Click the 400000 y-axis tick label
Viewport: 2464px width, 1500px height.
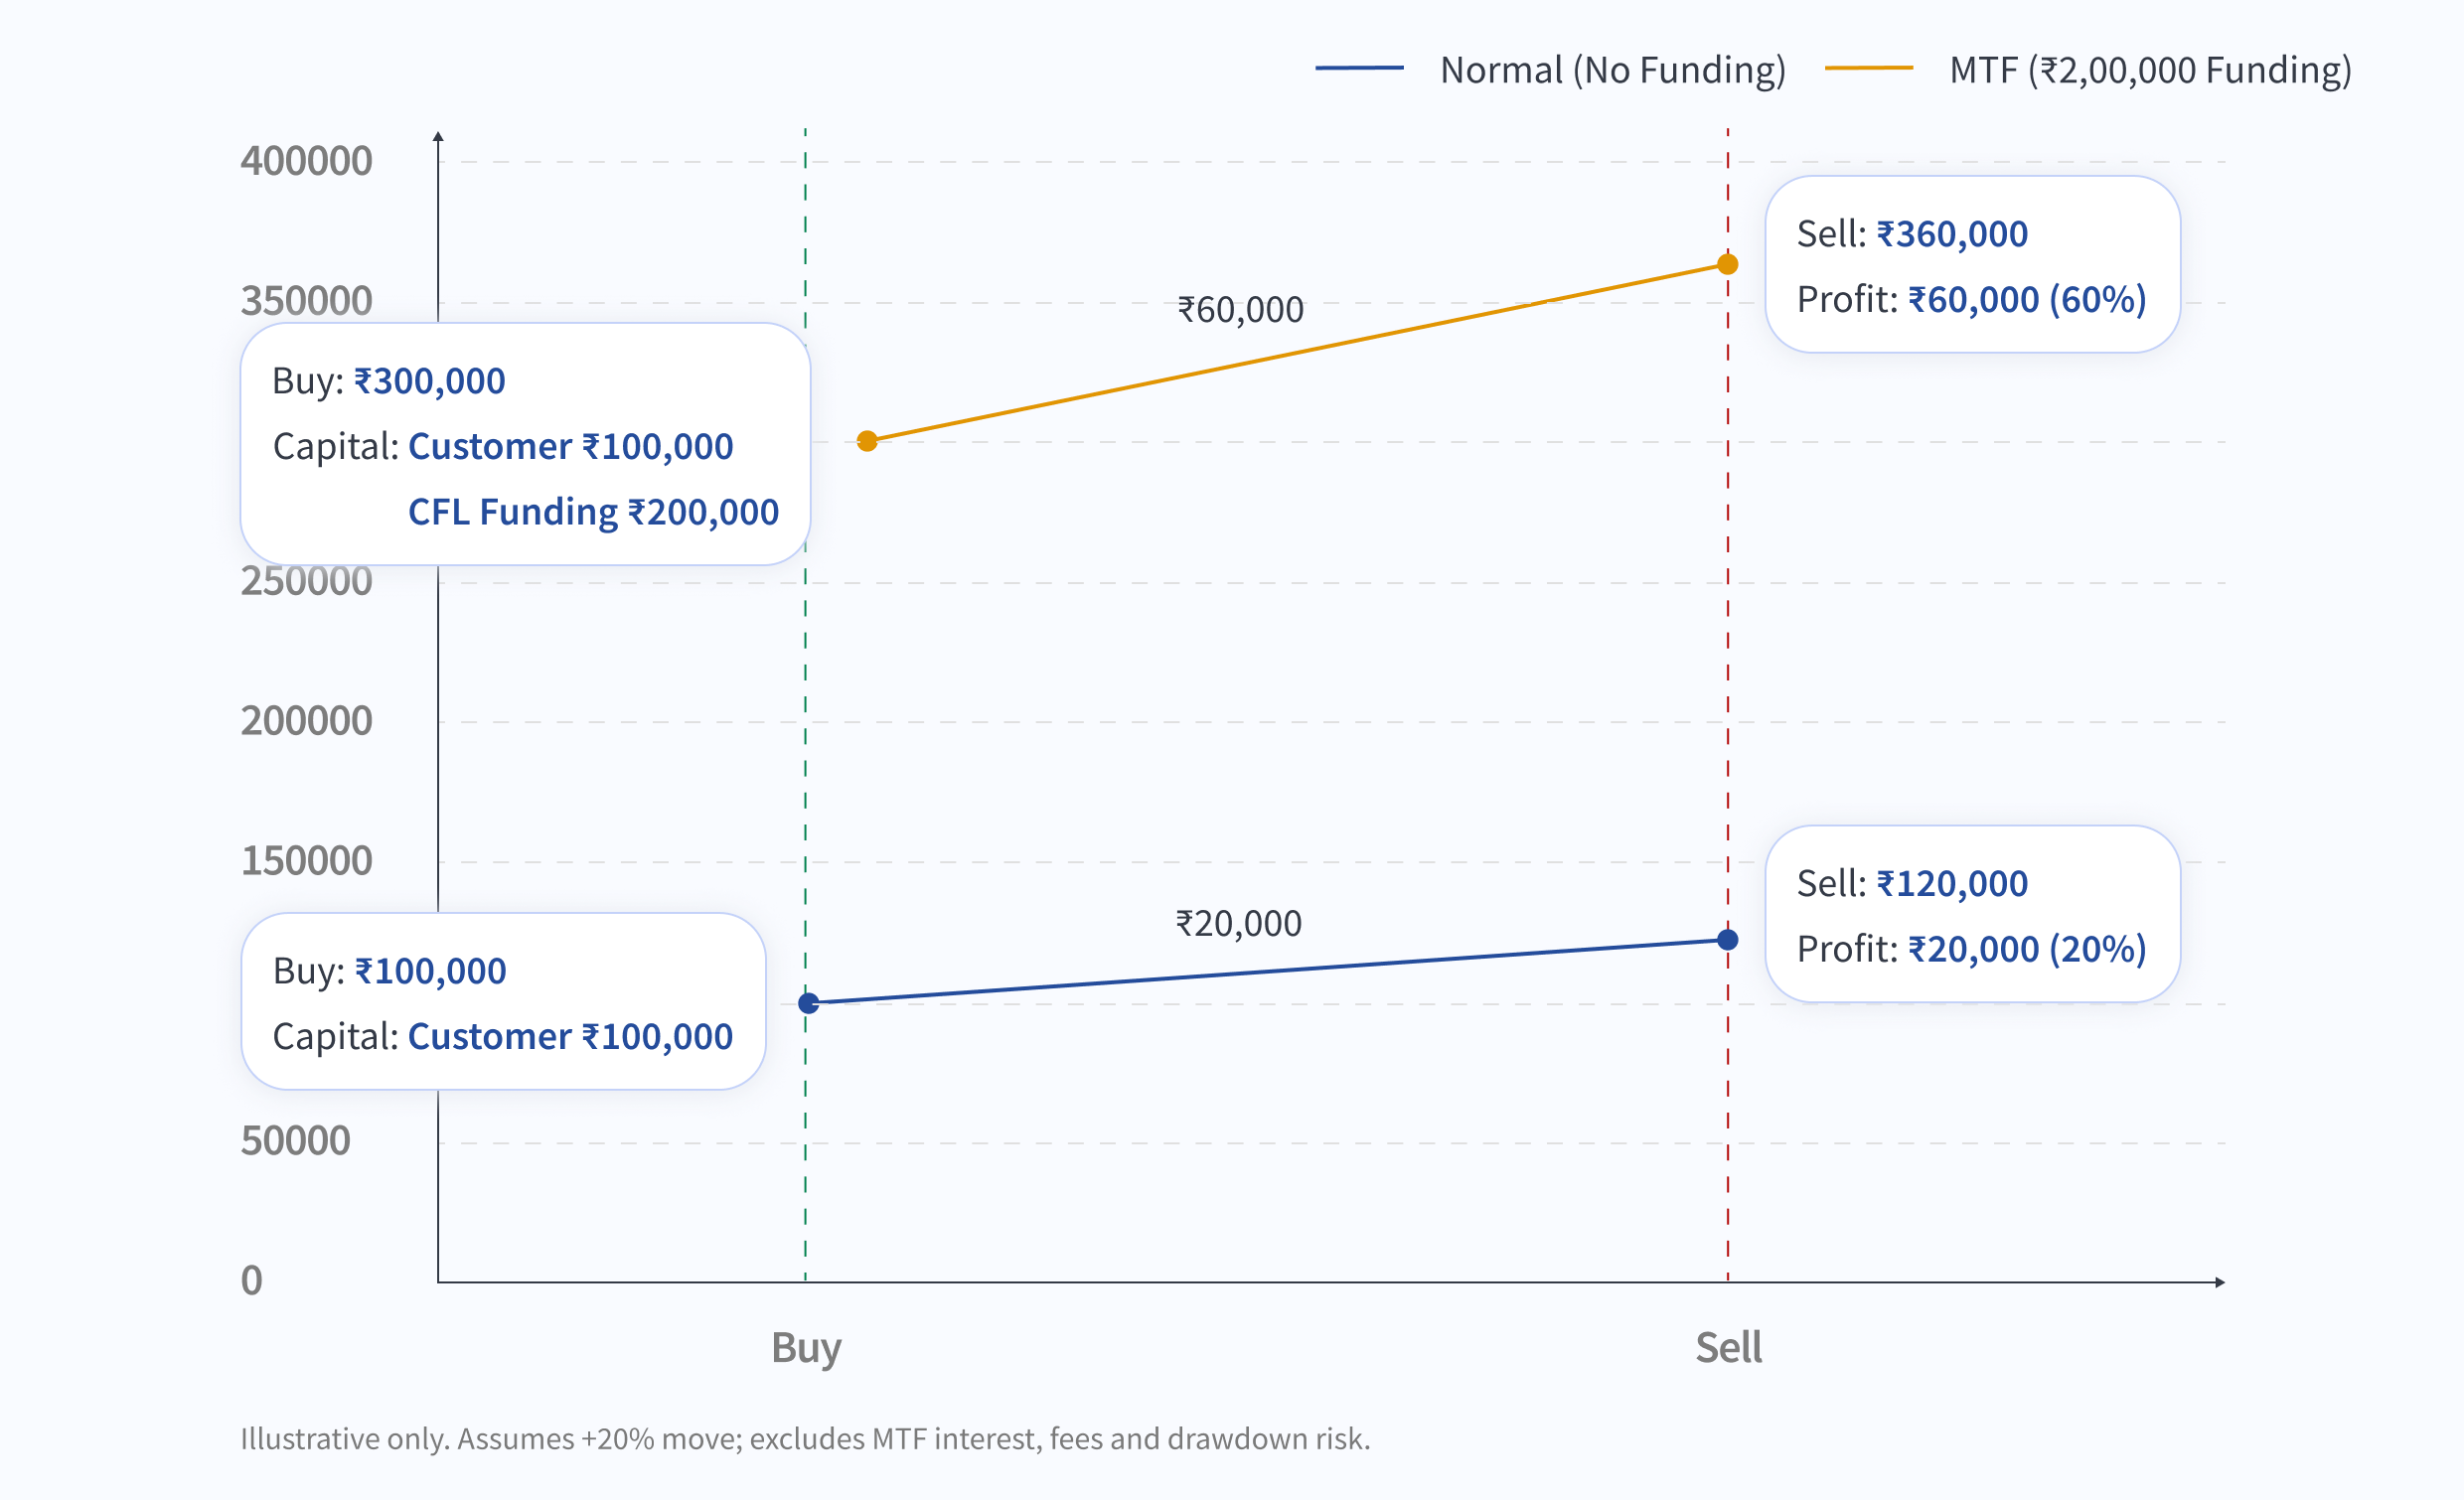pyautogui.click(x=306, y=161)
